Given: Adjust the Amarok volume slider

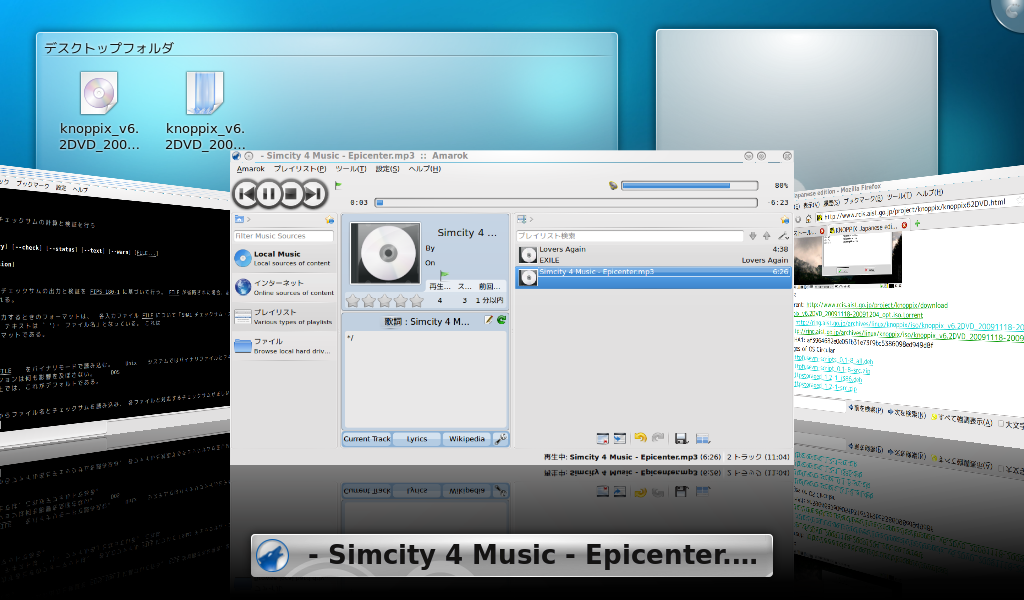Looking at the screenshot, I should pyautogui.click(x=690, y=185).
